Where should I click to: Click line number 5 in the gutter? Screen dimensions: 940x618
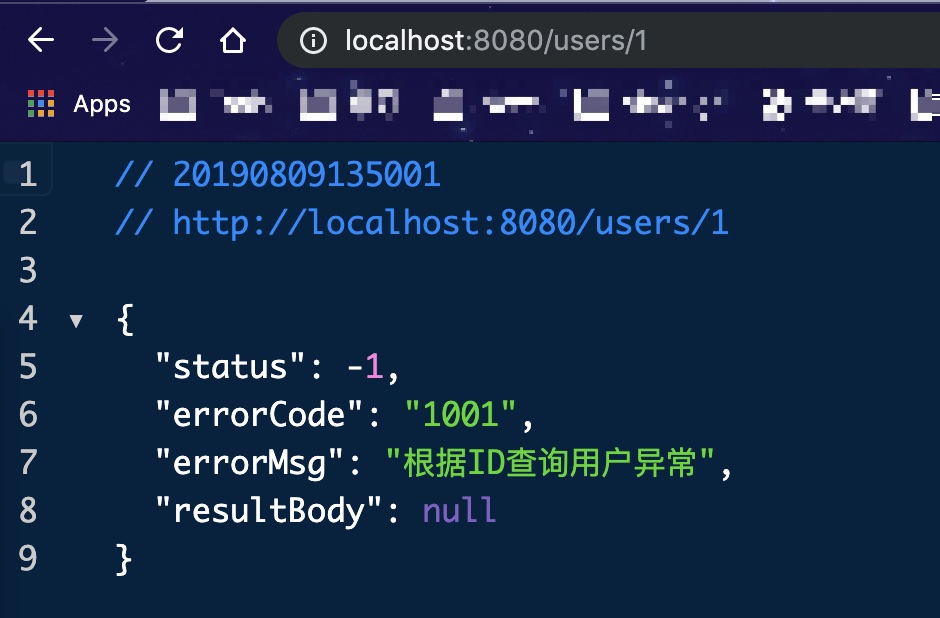pyautogui.click(x=28, y=366)
